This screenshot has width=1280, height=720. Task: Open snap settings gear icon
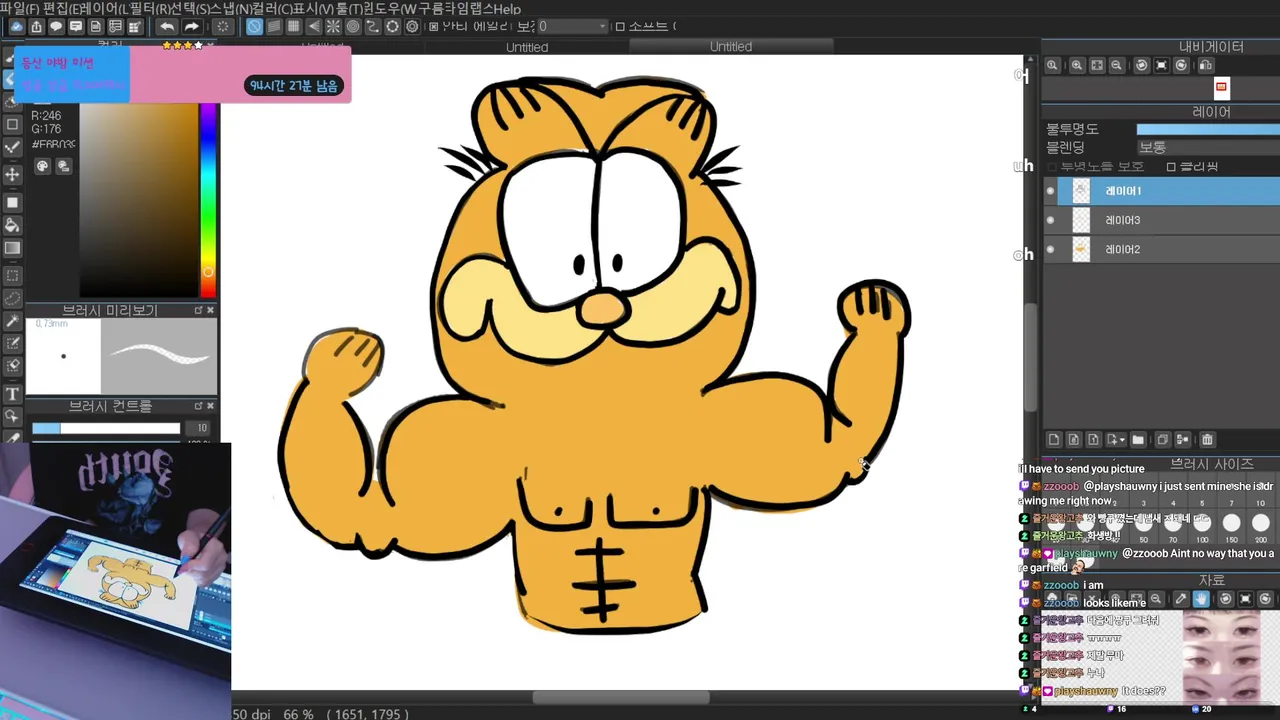click(412, 27)
